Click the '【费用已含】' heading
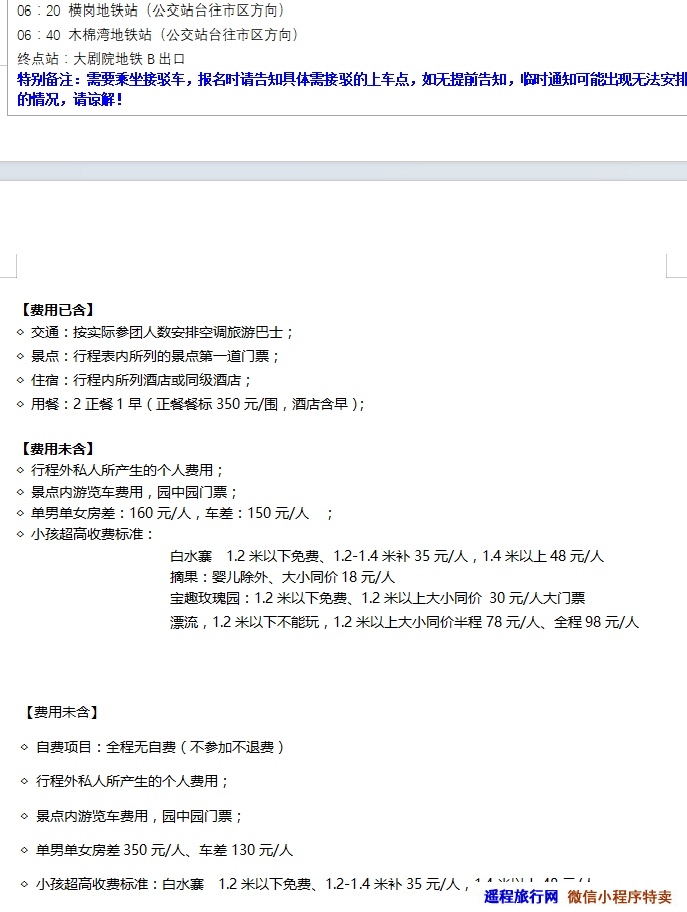The image size is (687, 912). (x=57, y=310)
